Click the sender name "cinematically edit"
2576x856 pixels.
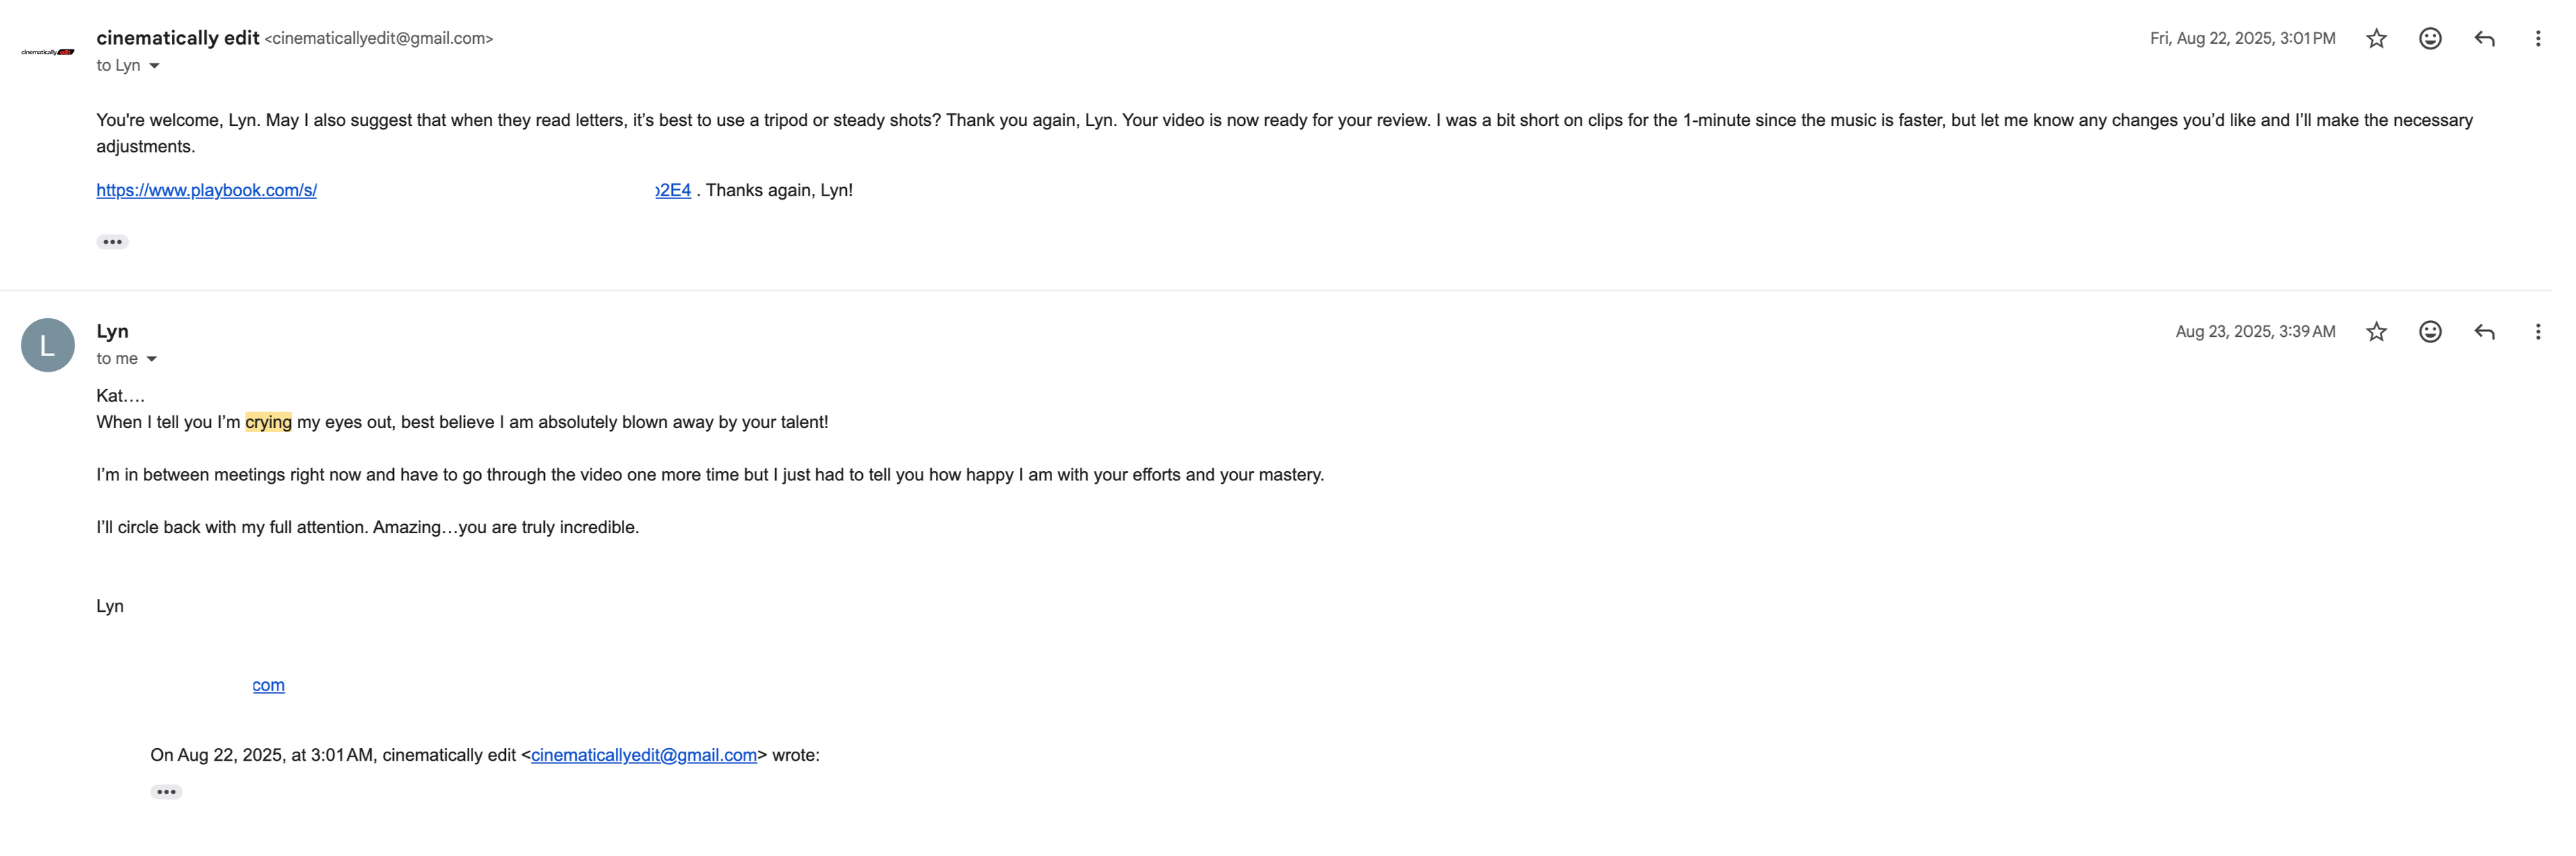click(177, 38)
